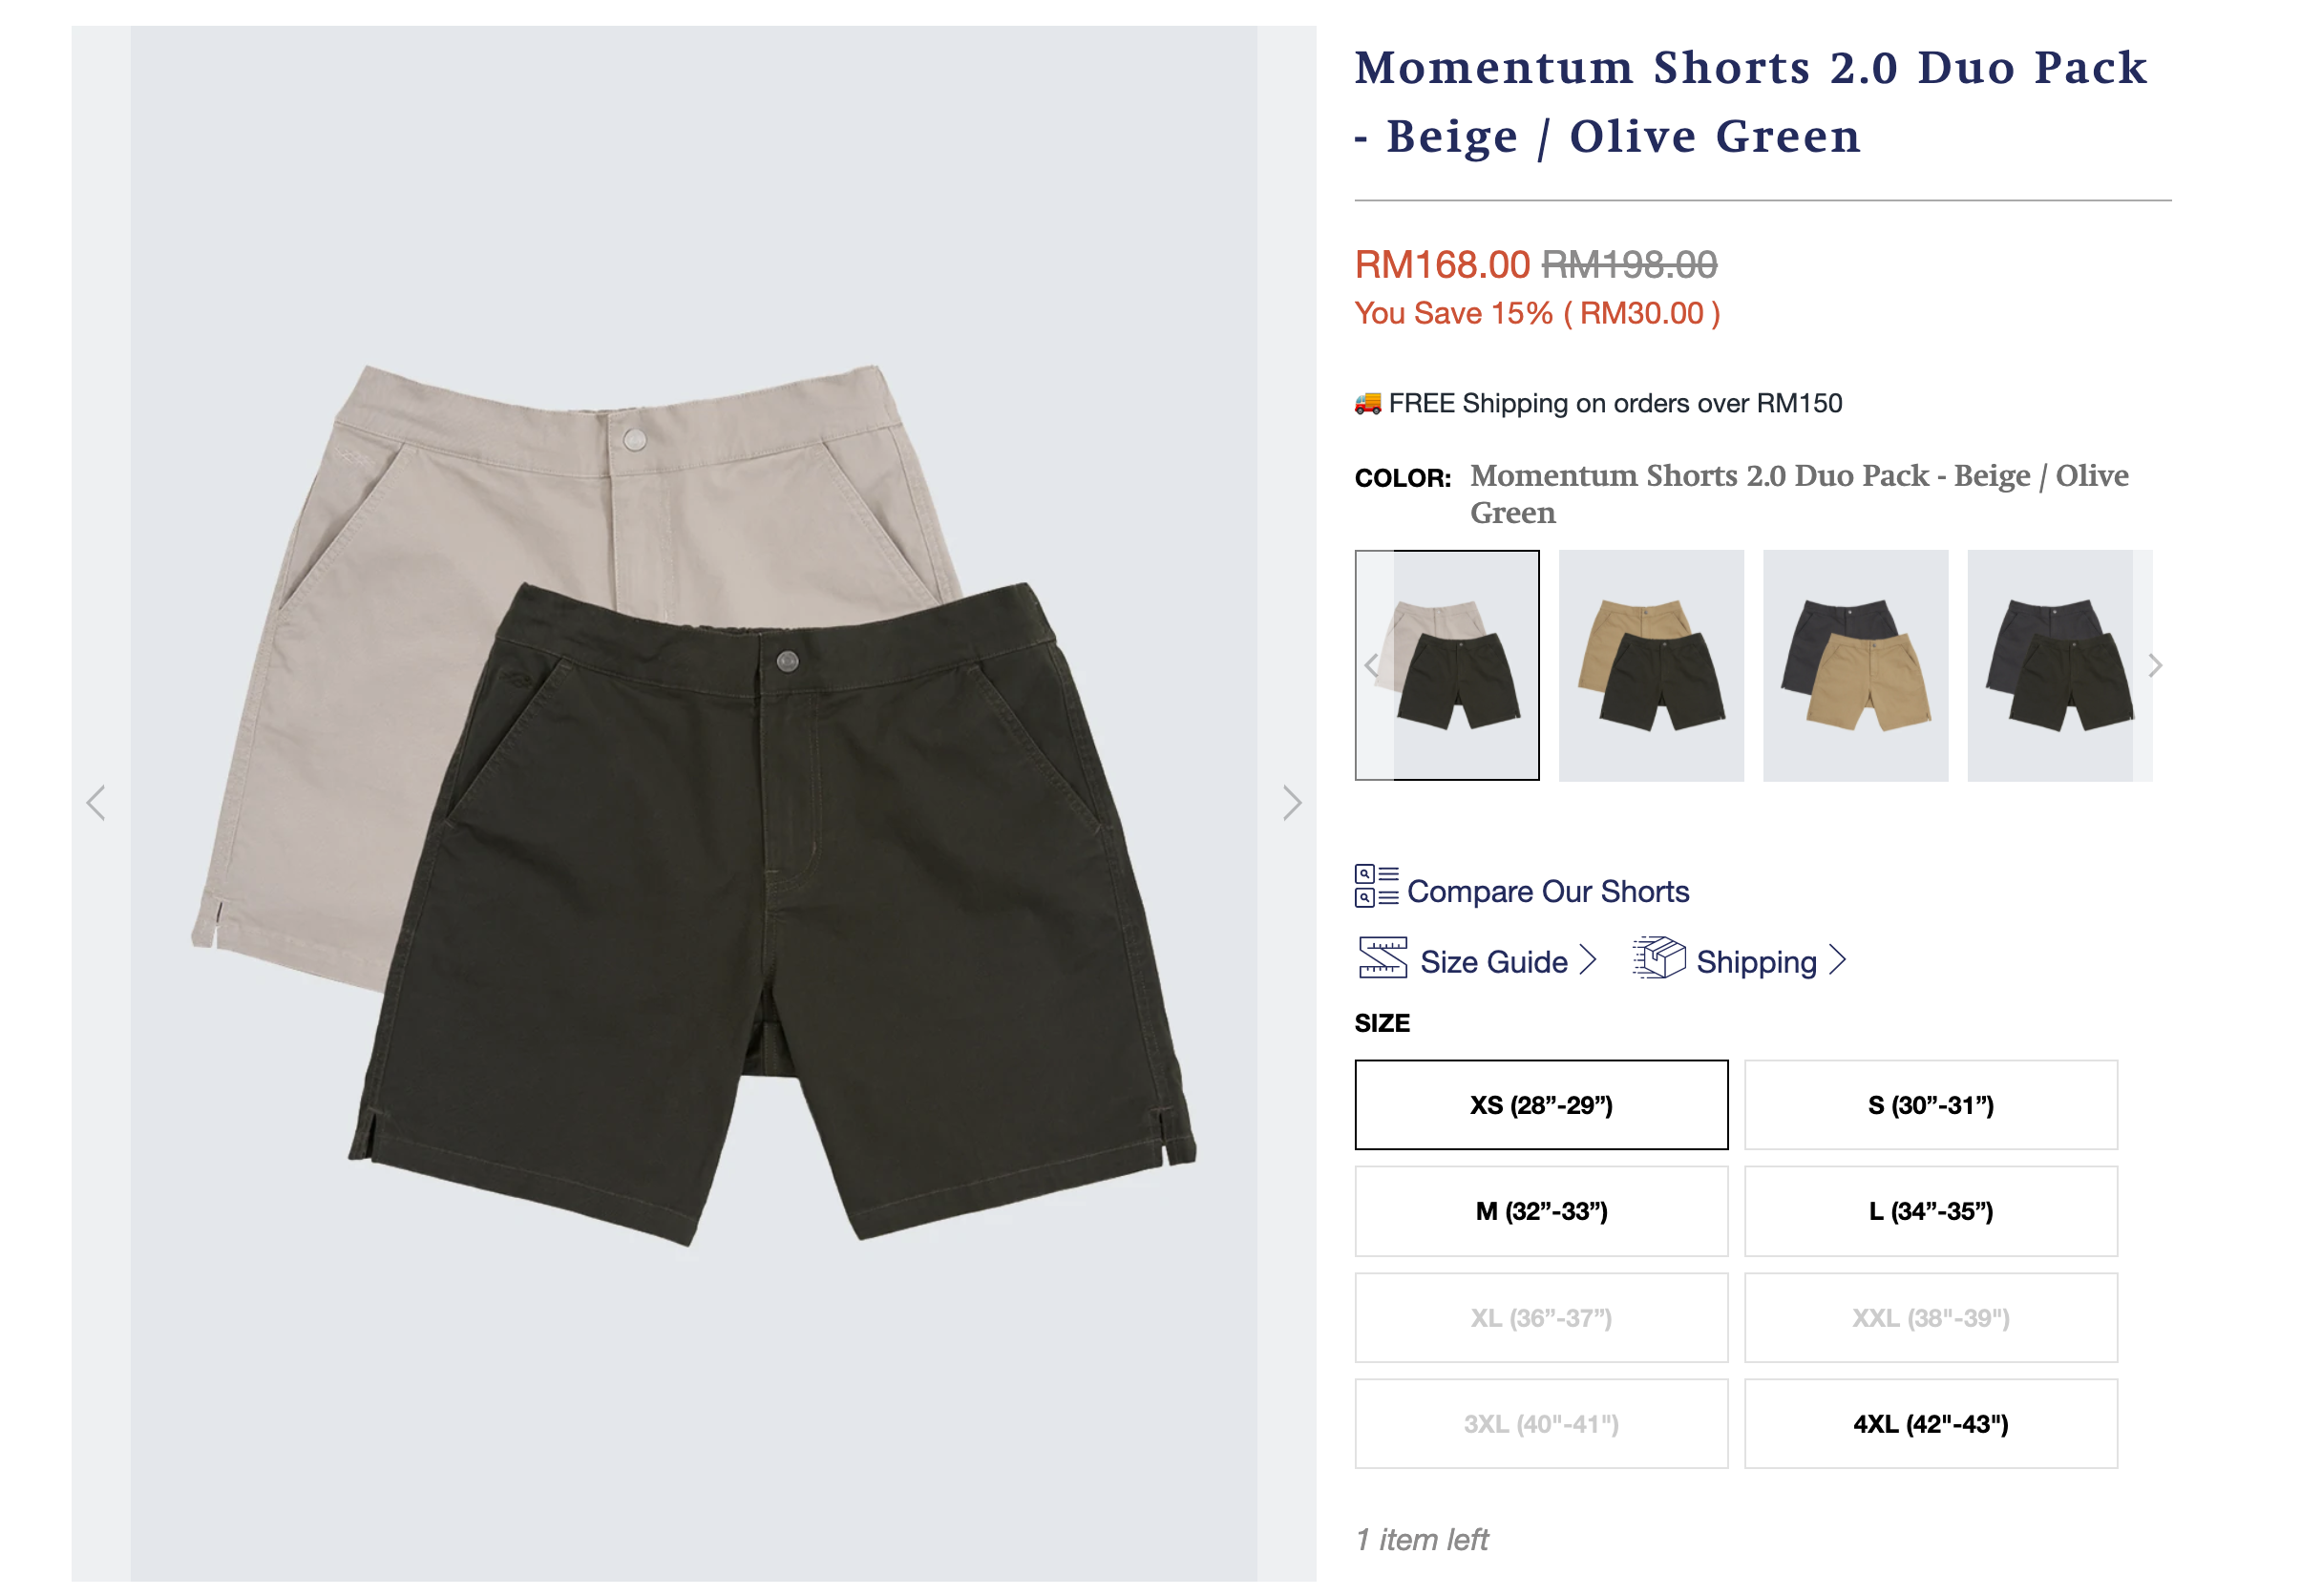Click the Size Guide chevron arrow
The height and width of the screenshot is (1596, 2301).
point(1587,961)
